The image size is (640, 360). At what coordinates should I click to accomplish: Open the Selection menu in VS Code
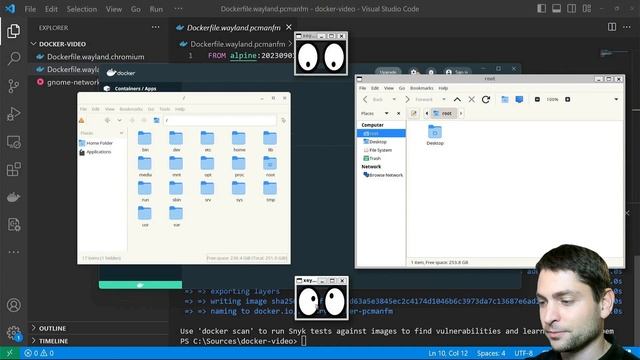tap(82, 9)
